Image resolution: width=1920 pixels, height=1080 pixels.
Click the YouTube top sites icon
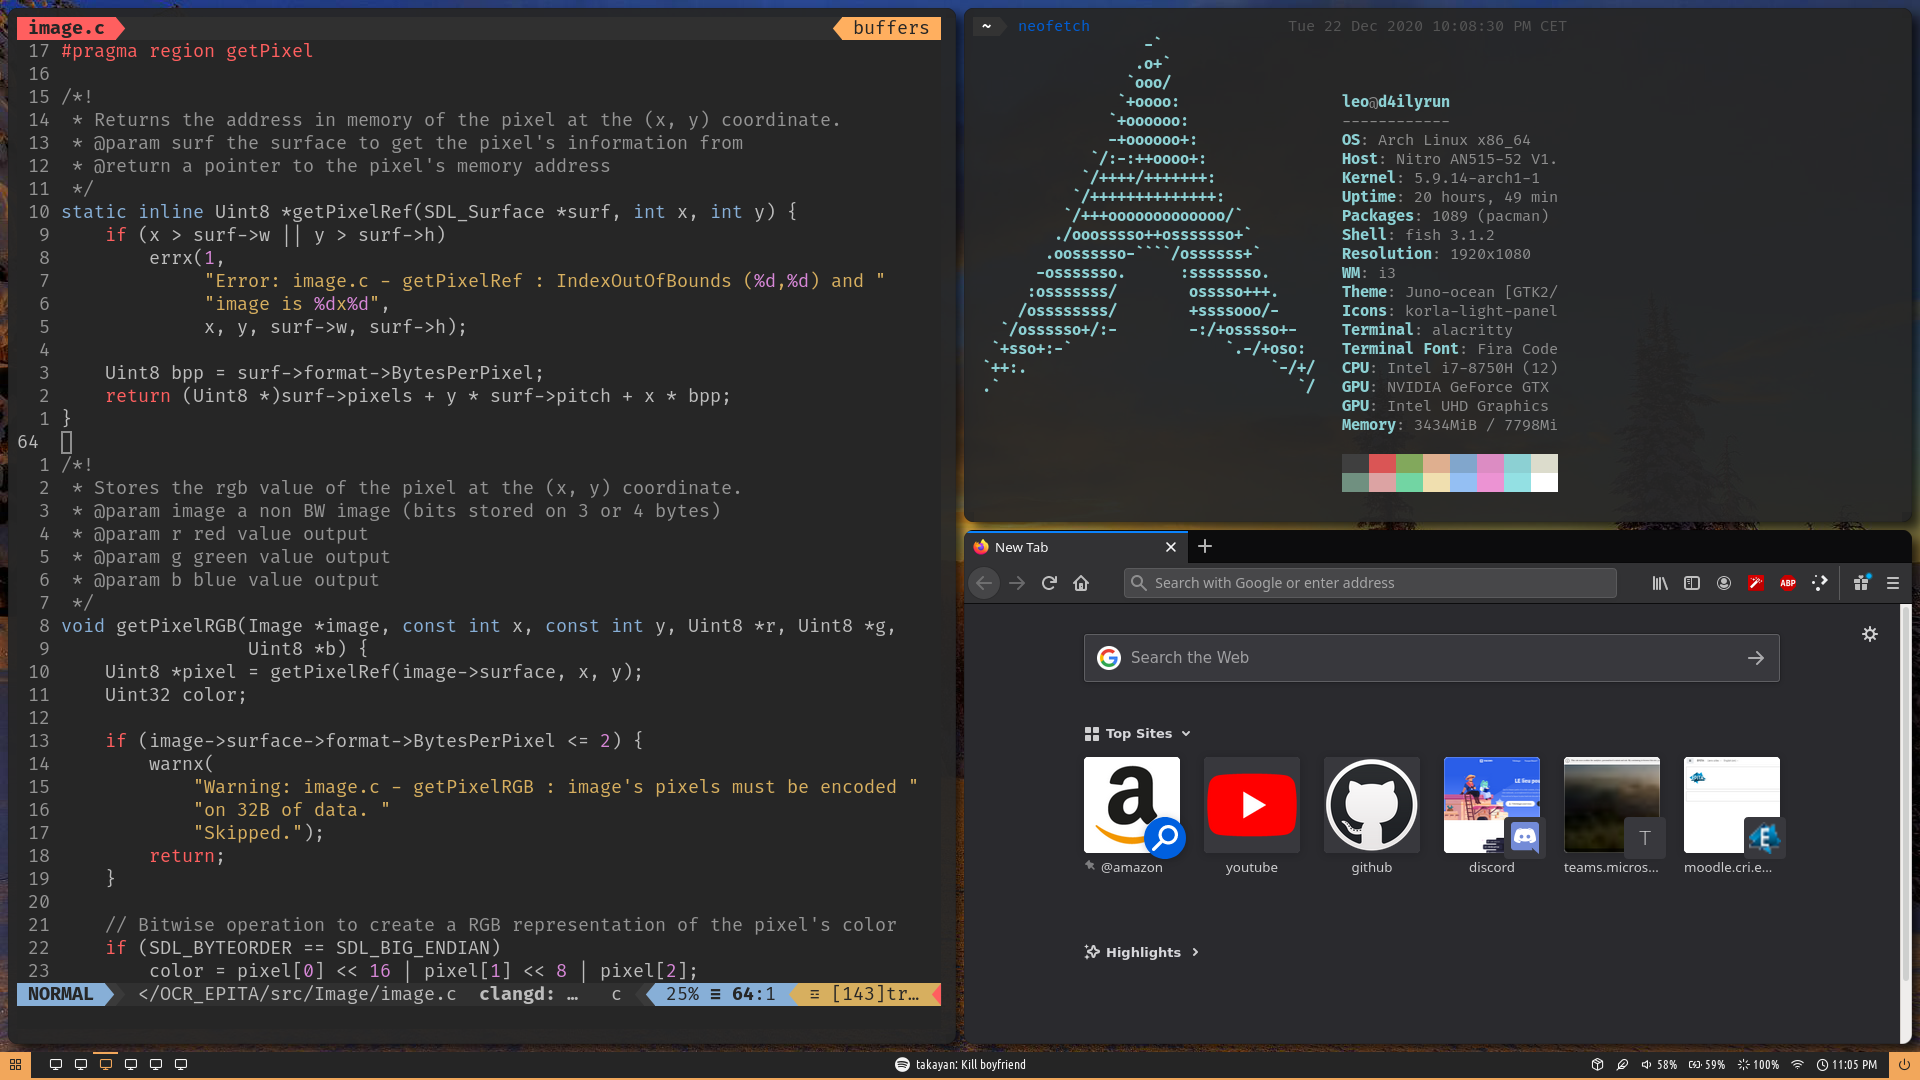click(1251, 804)
